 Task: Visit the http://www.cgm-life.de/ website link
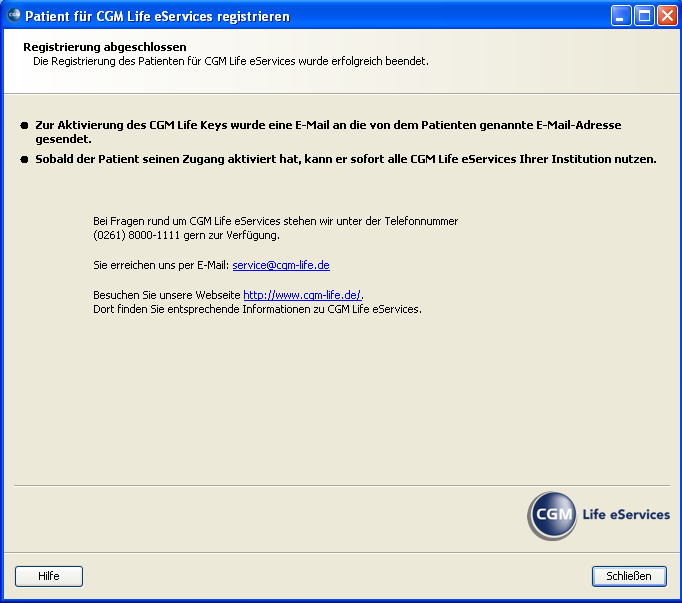(x=302, y=295)
